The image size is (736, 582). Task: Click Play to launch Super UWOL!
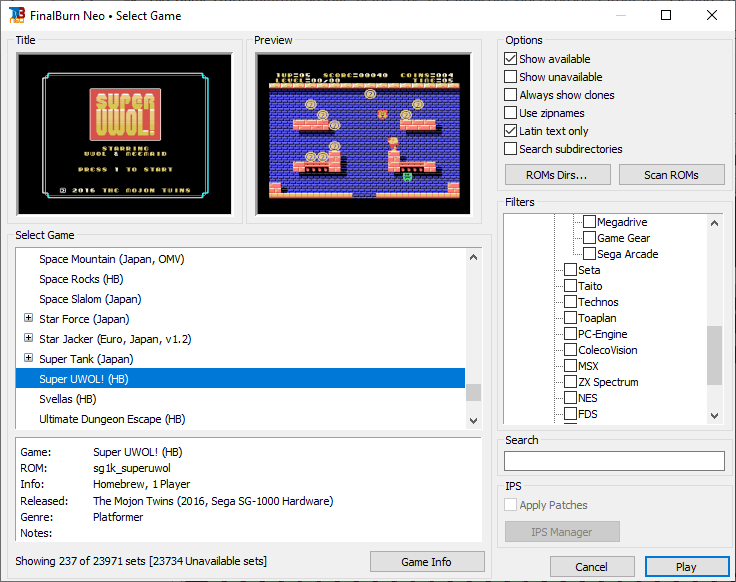pos(687,567)
